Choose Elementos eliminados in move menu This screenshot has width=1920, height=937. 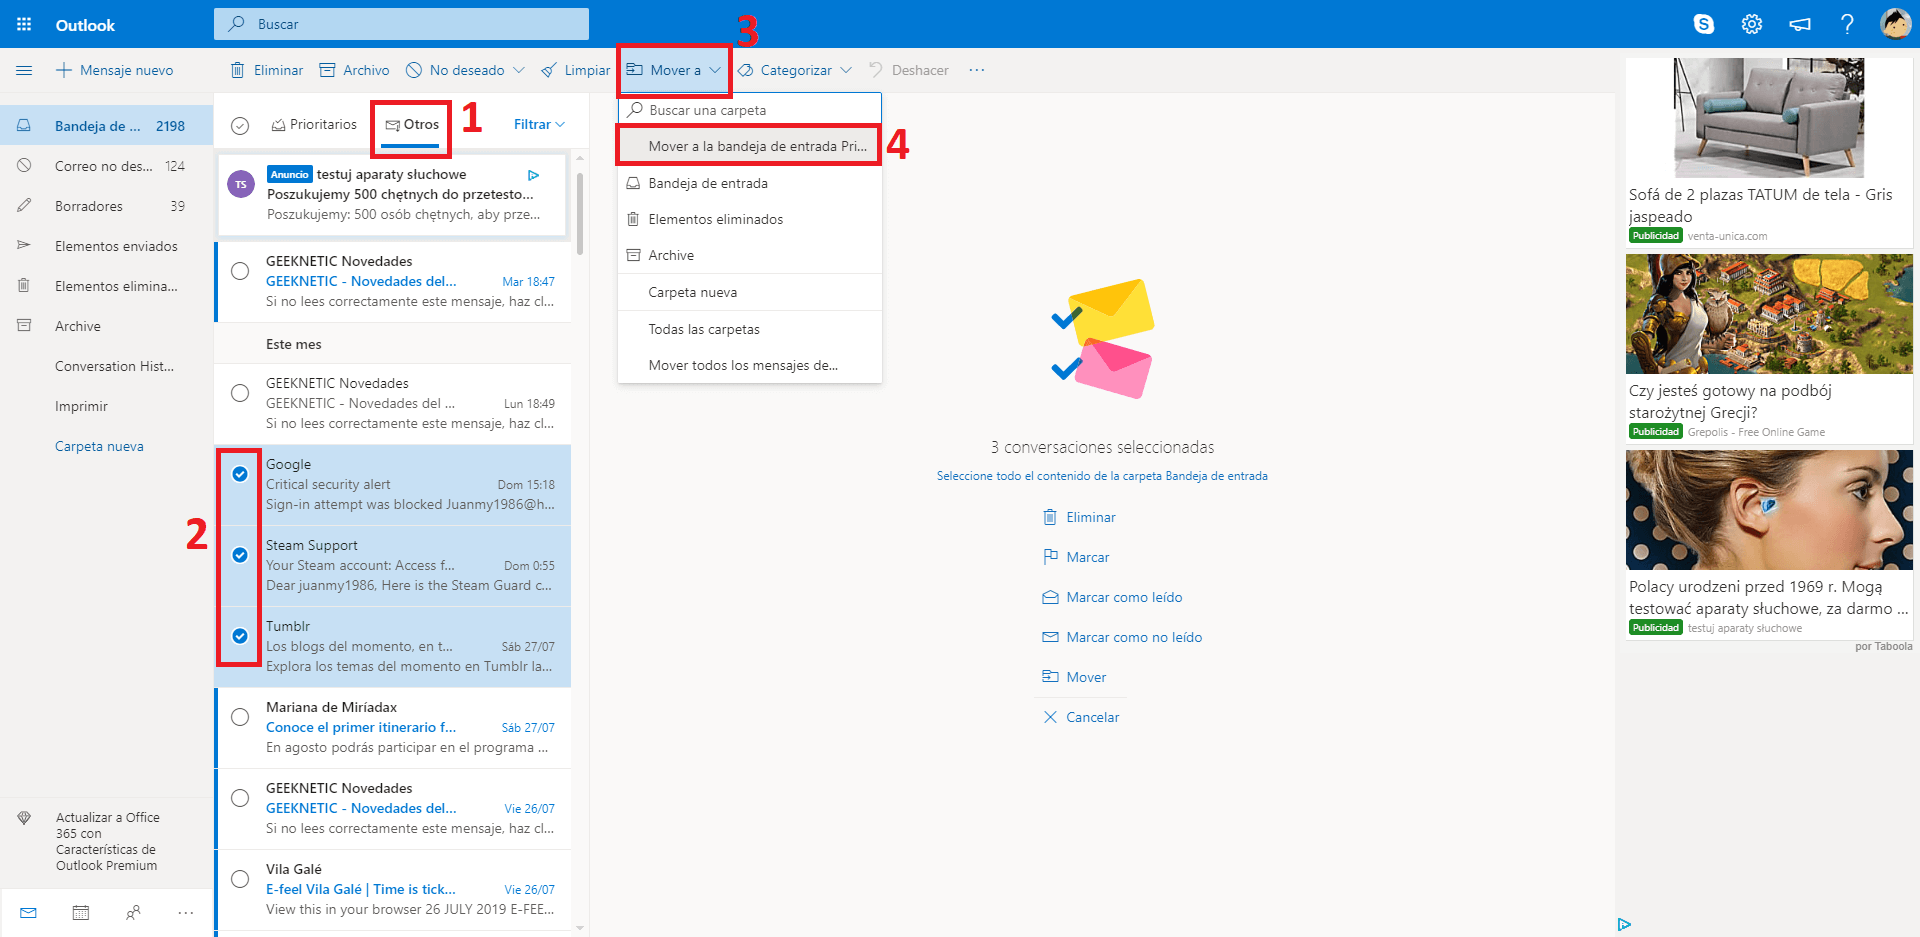[750, 219]
